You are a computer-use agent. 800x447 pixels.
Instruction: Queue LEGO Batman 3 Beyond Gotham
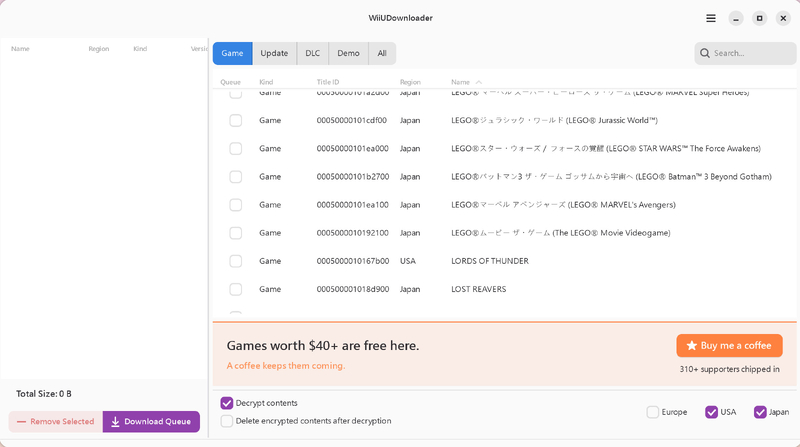tap(235, 177)
